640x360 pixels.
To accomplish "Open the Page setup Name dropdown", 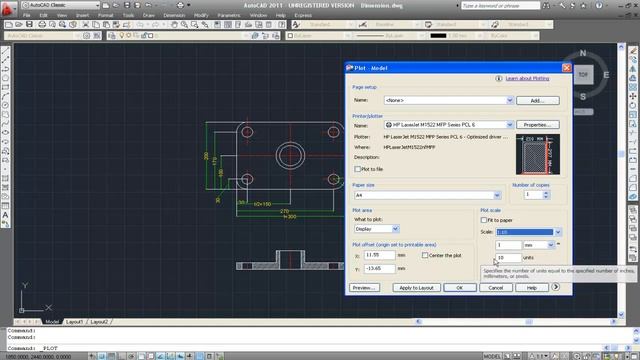I will (x=509, y=100).
